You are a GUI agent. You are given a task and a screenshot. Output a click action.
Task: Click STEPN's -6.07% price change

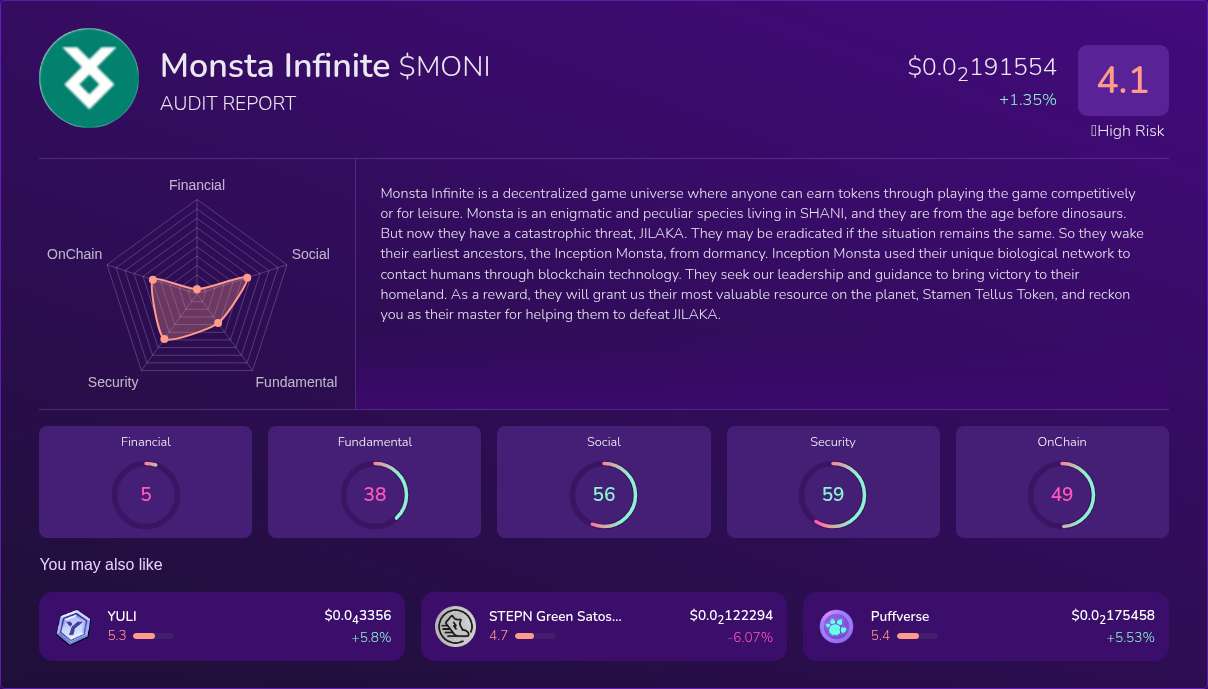750,637
